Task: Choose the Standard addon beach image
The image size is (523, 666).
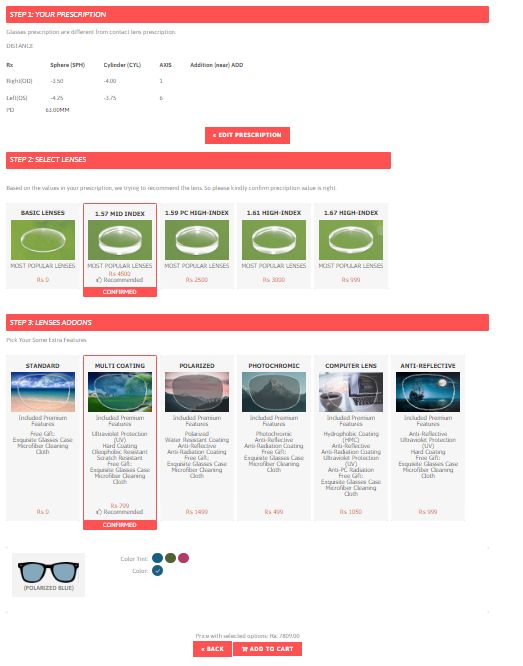Action: tap(43, 392)
